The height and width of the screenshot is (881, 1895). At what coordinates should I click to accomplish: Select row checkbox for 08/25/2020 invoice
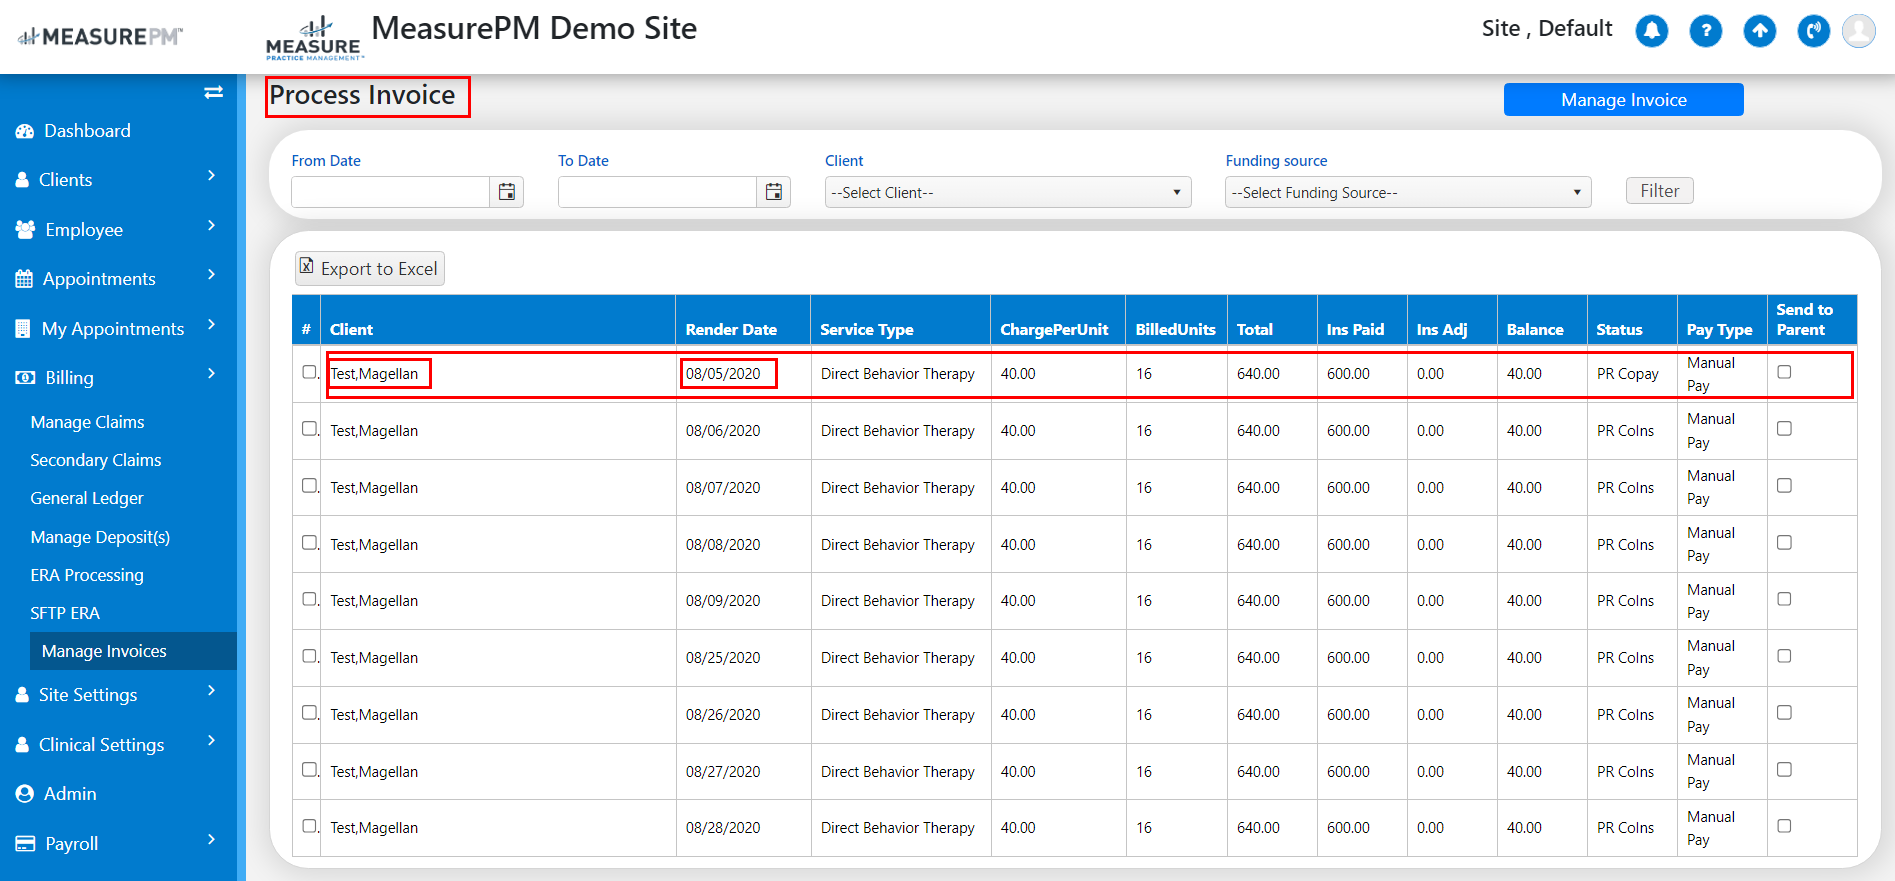(x=309, y=656)
